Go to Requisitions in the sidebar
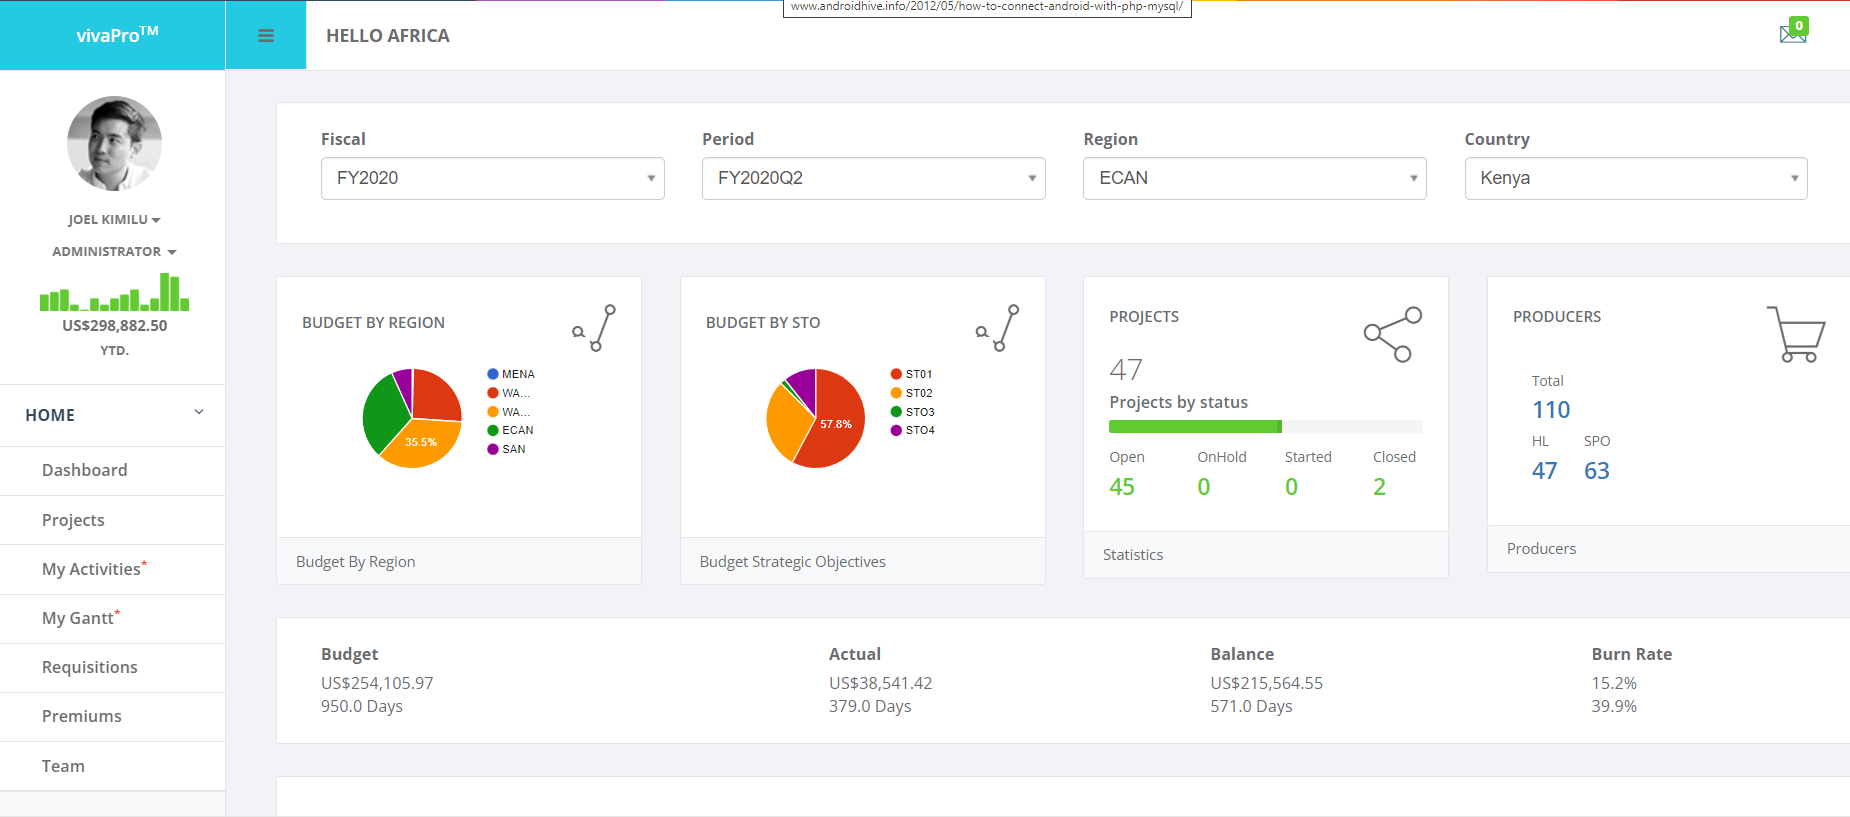The image size is (1850, 817). click(90, 667)
